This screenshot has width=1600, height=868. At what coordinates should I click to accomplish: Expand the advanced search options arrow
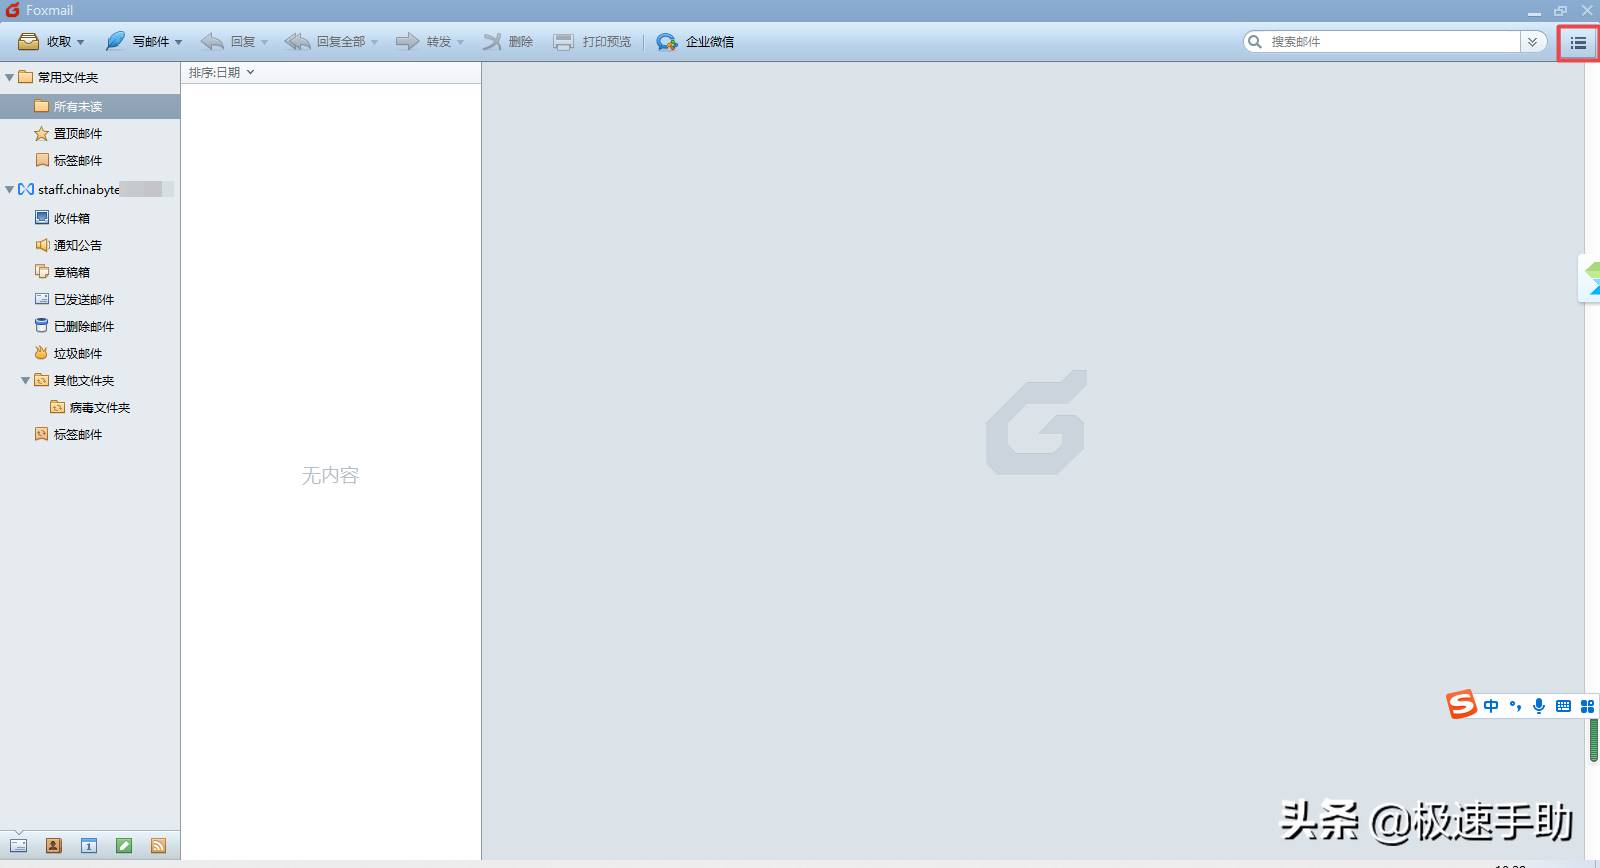[x=1532, y=42]
